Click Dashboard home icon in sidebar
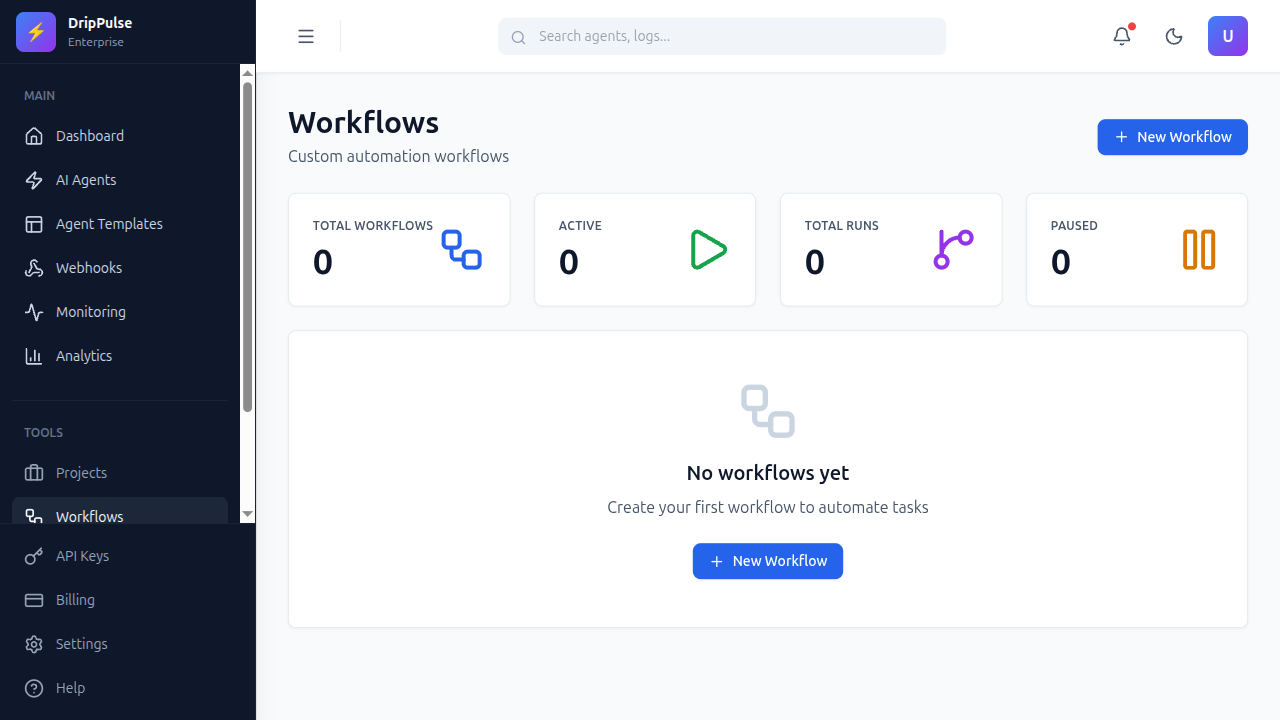This screenshot has height=720, width=1280. pyautogui.click(x=34, y=136)
